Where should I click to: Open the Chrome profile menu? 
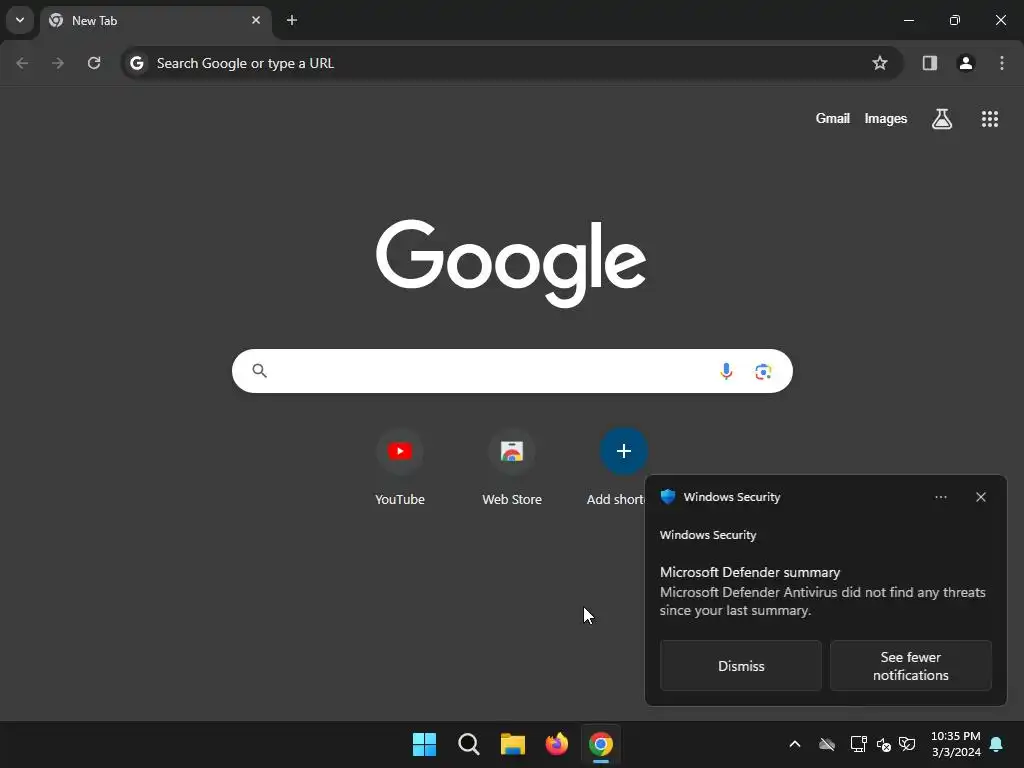966,63
